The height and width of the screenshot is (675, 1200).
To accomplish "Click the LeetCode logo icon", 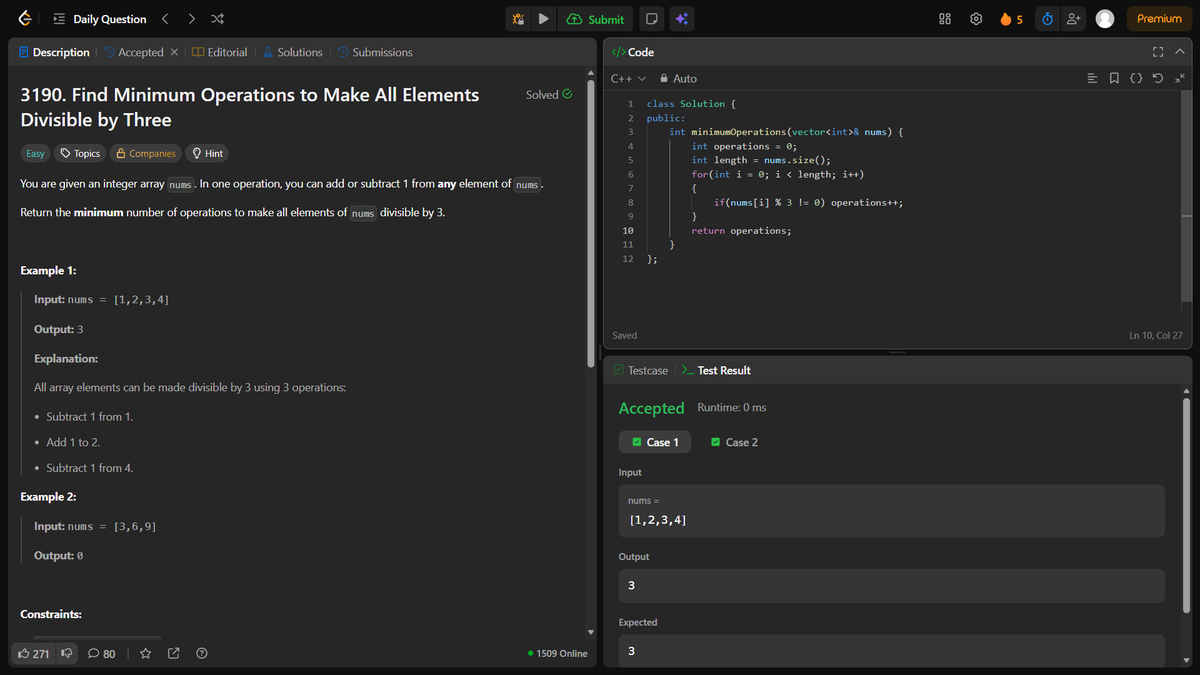I will pos(24,19).
